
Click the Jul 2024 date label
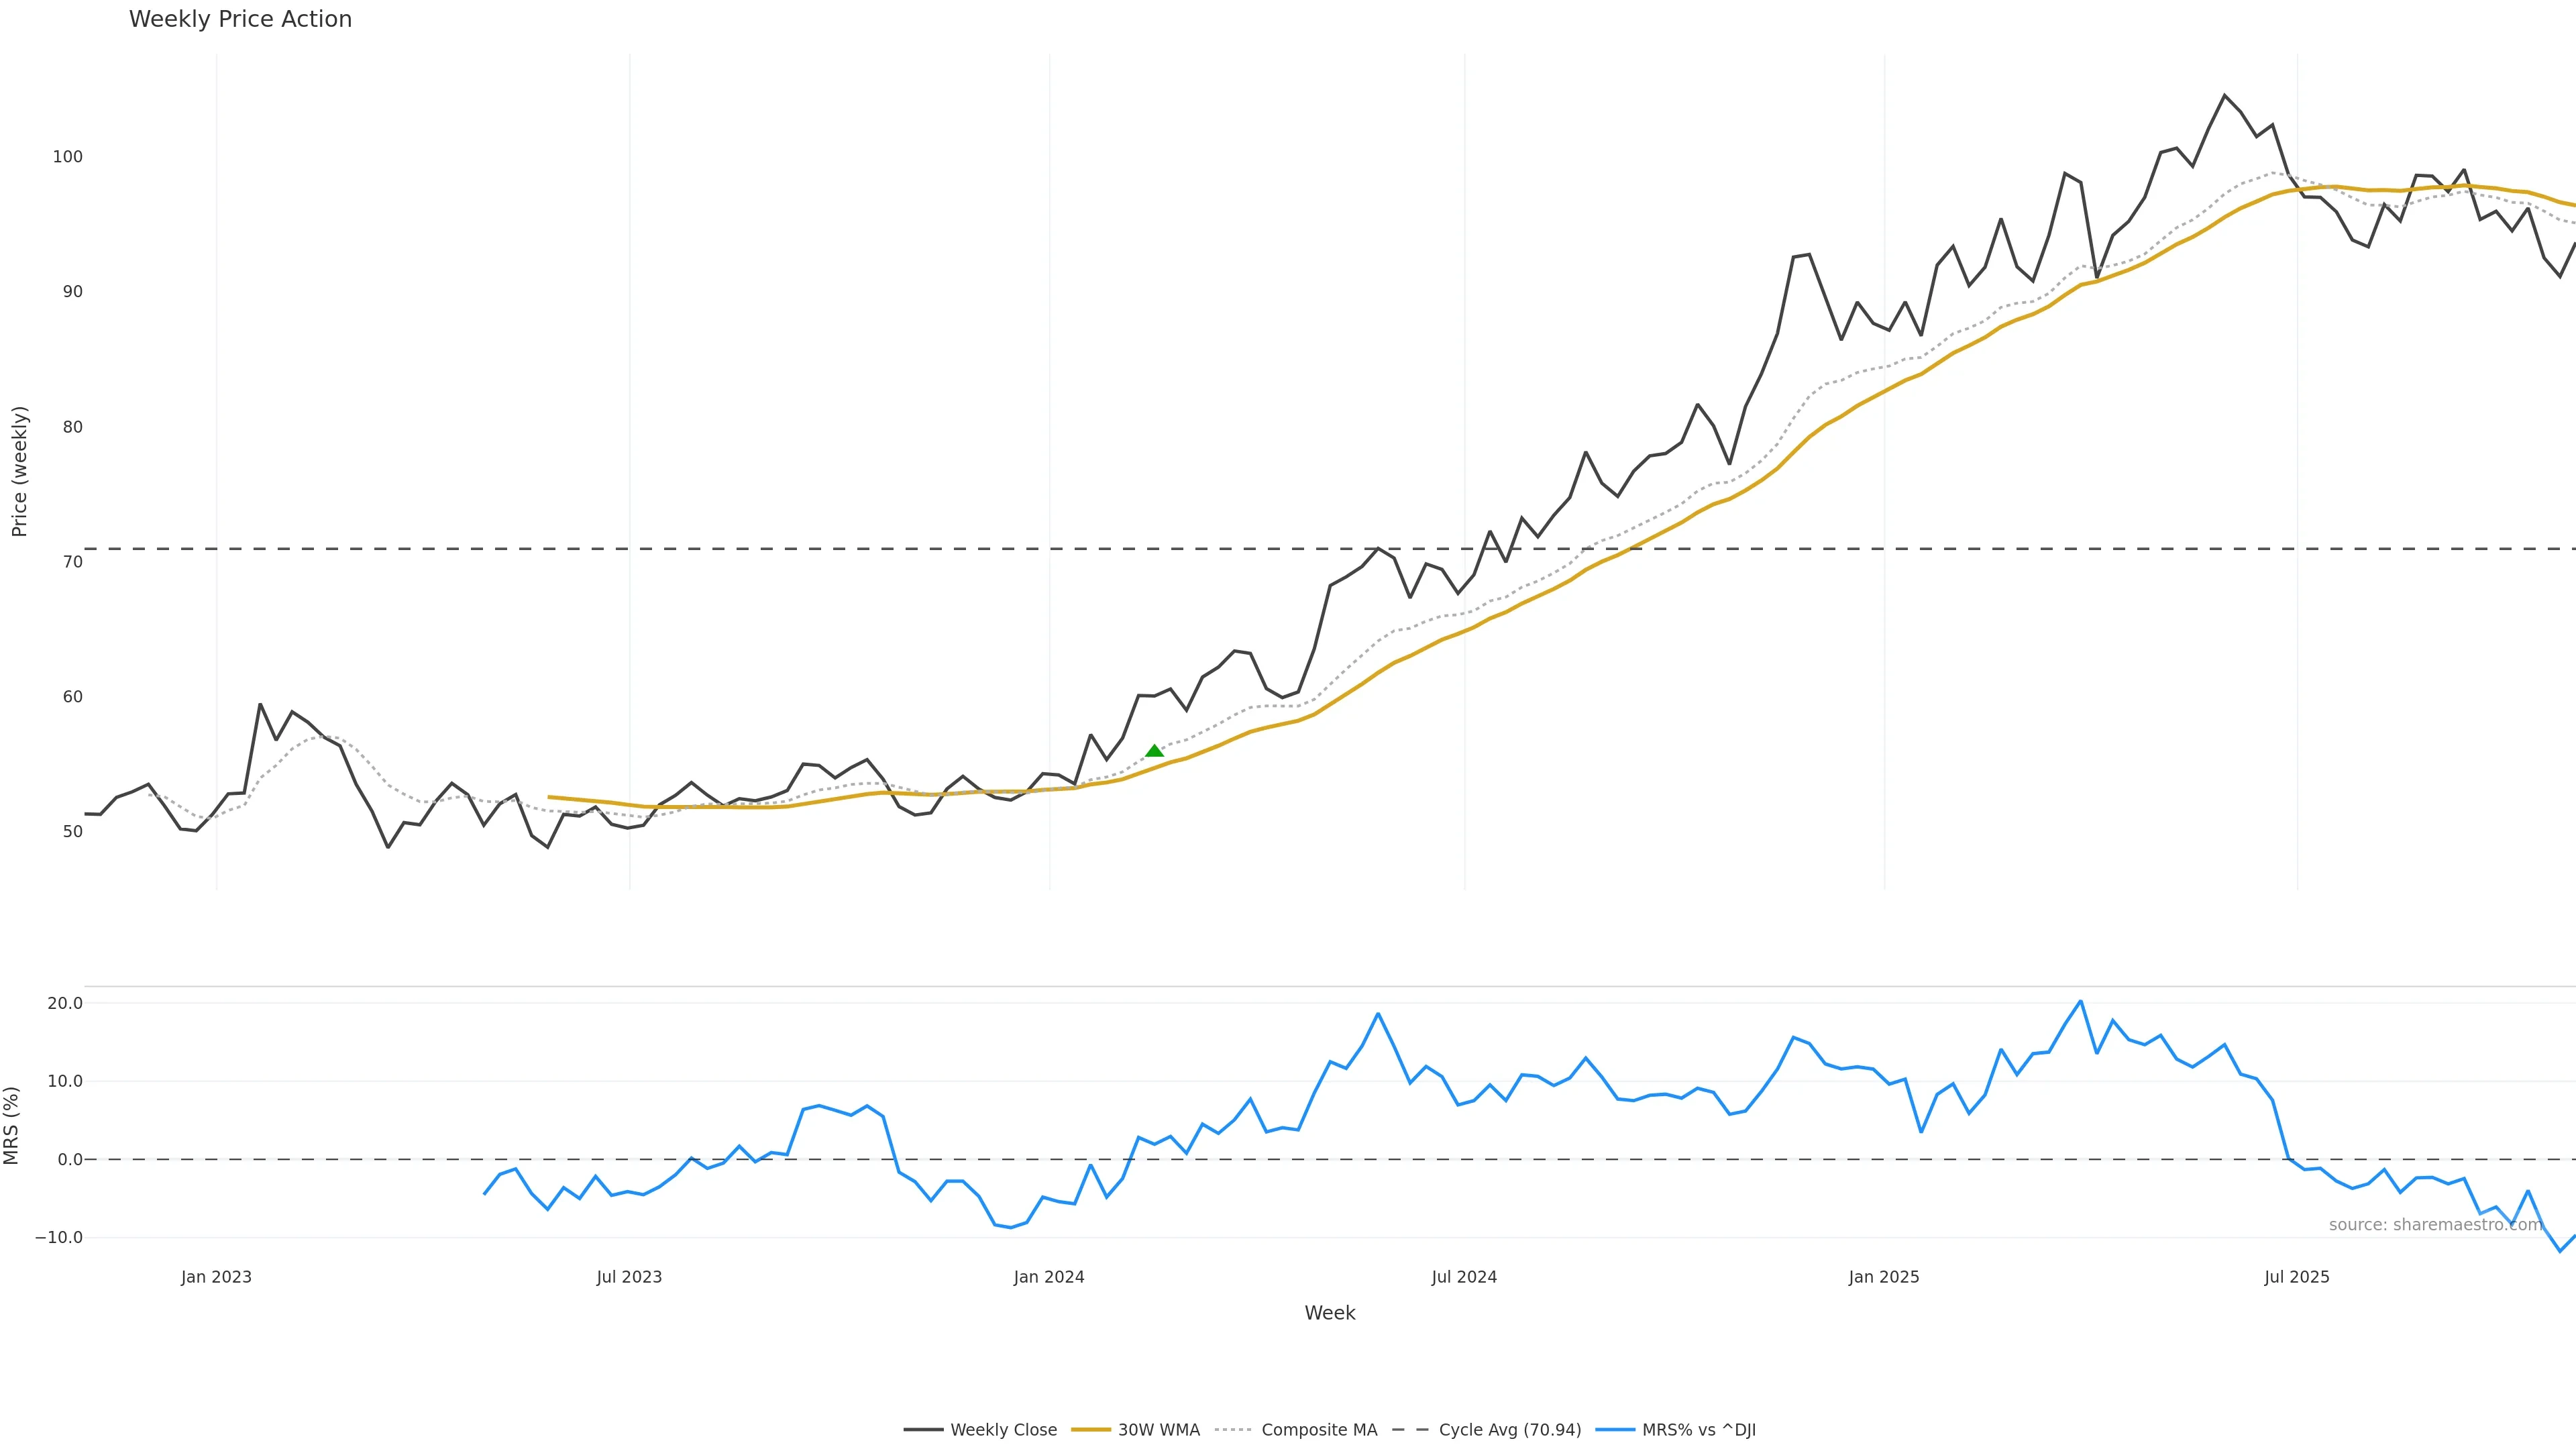coord(1463,1277)
